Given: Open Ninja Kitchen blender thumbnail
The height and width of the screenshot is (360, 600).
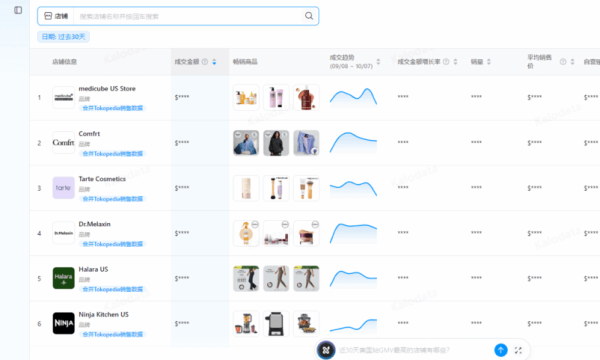Looking at the screenshot, I should tap(246, 323).
